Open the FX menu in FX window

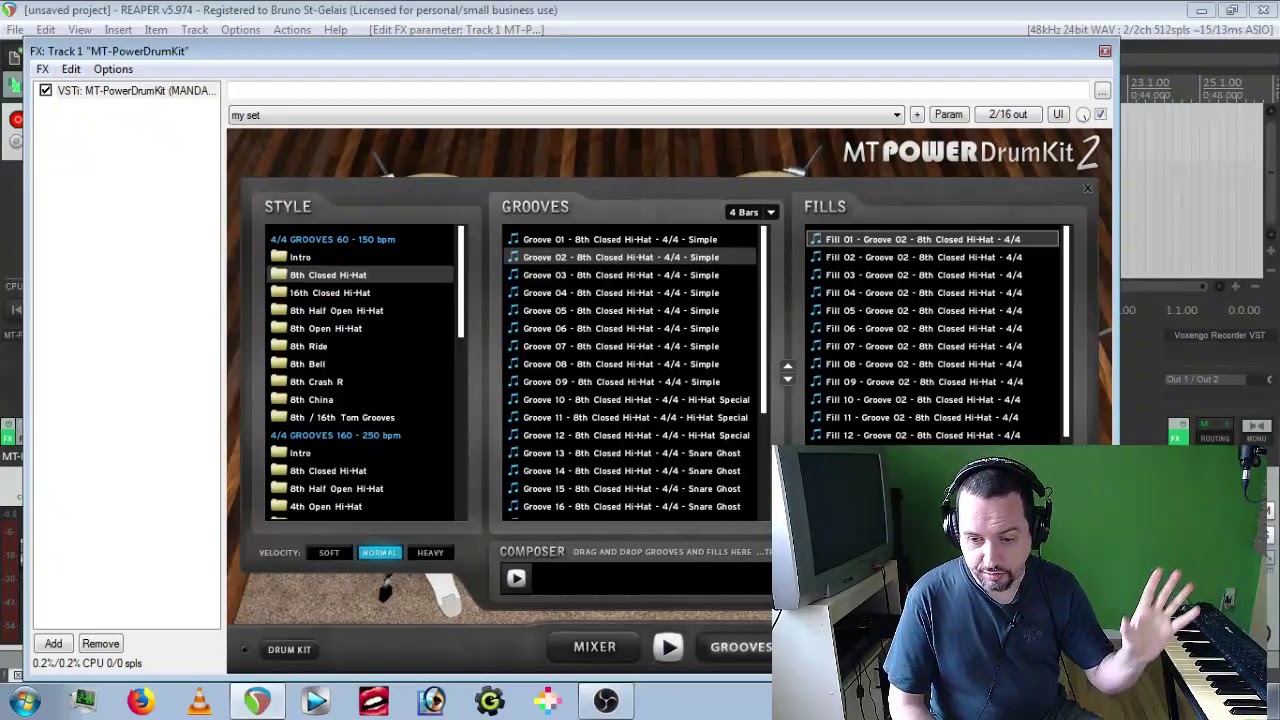43,69
